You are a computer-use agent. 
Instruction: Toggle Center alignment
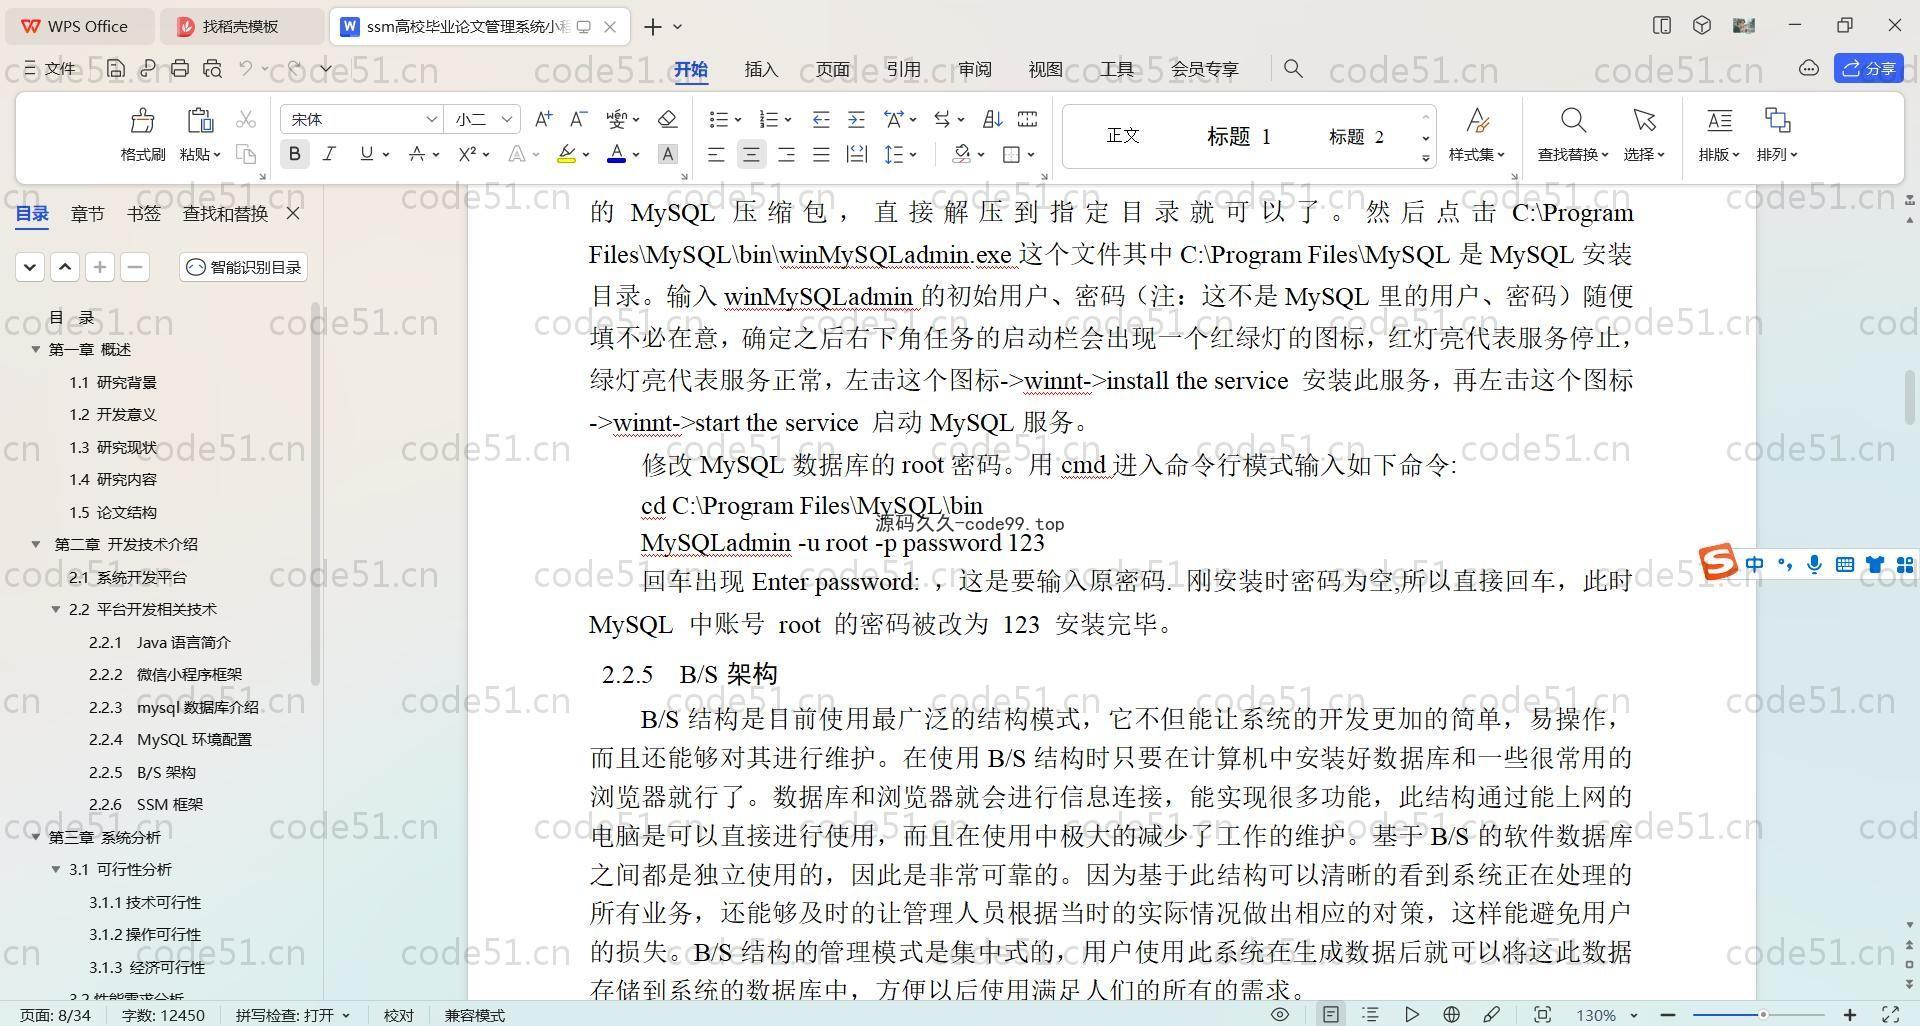point(751,154)
